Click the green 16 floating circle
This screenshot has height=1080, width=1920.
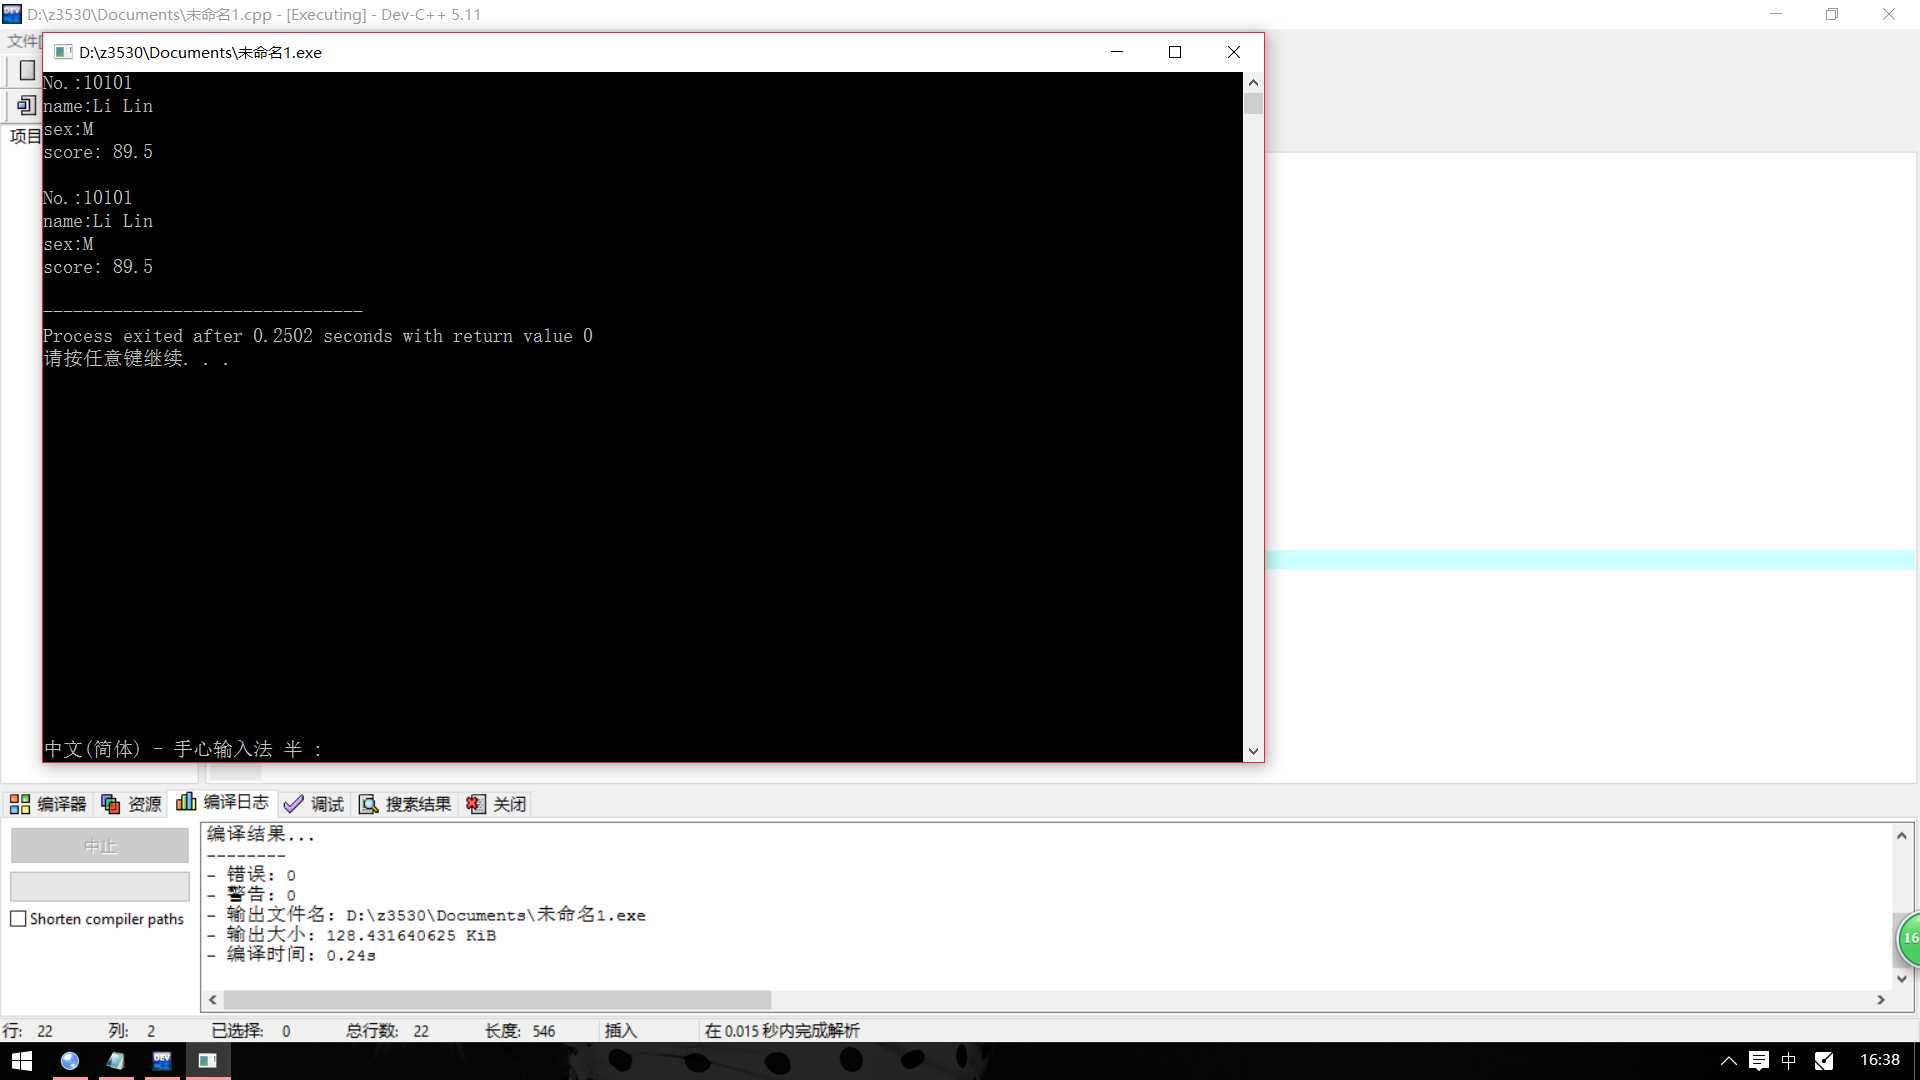point(1909,938)
